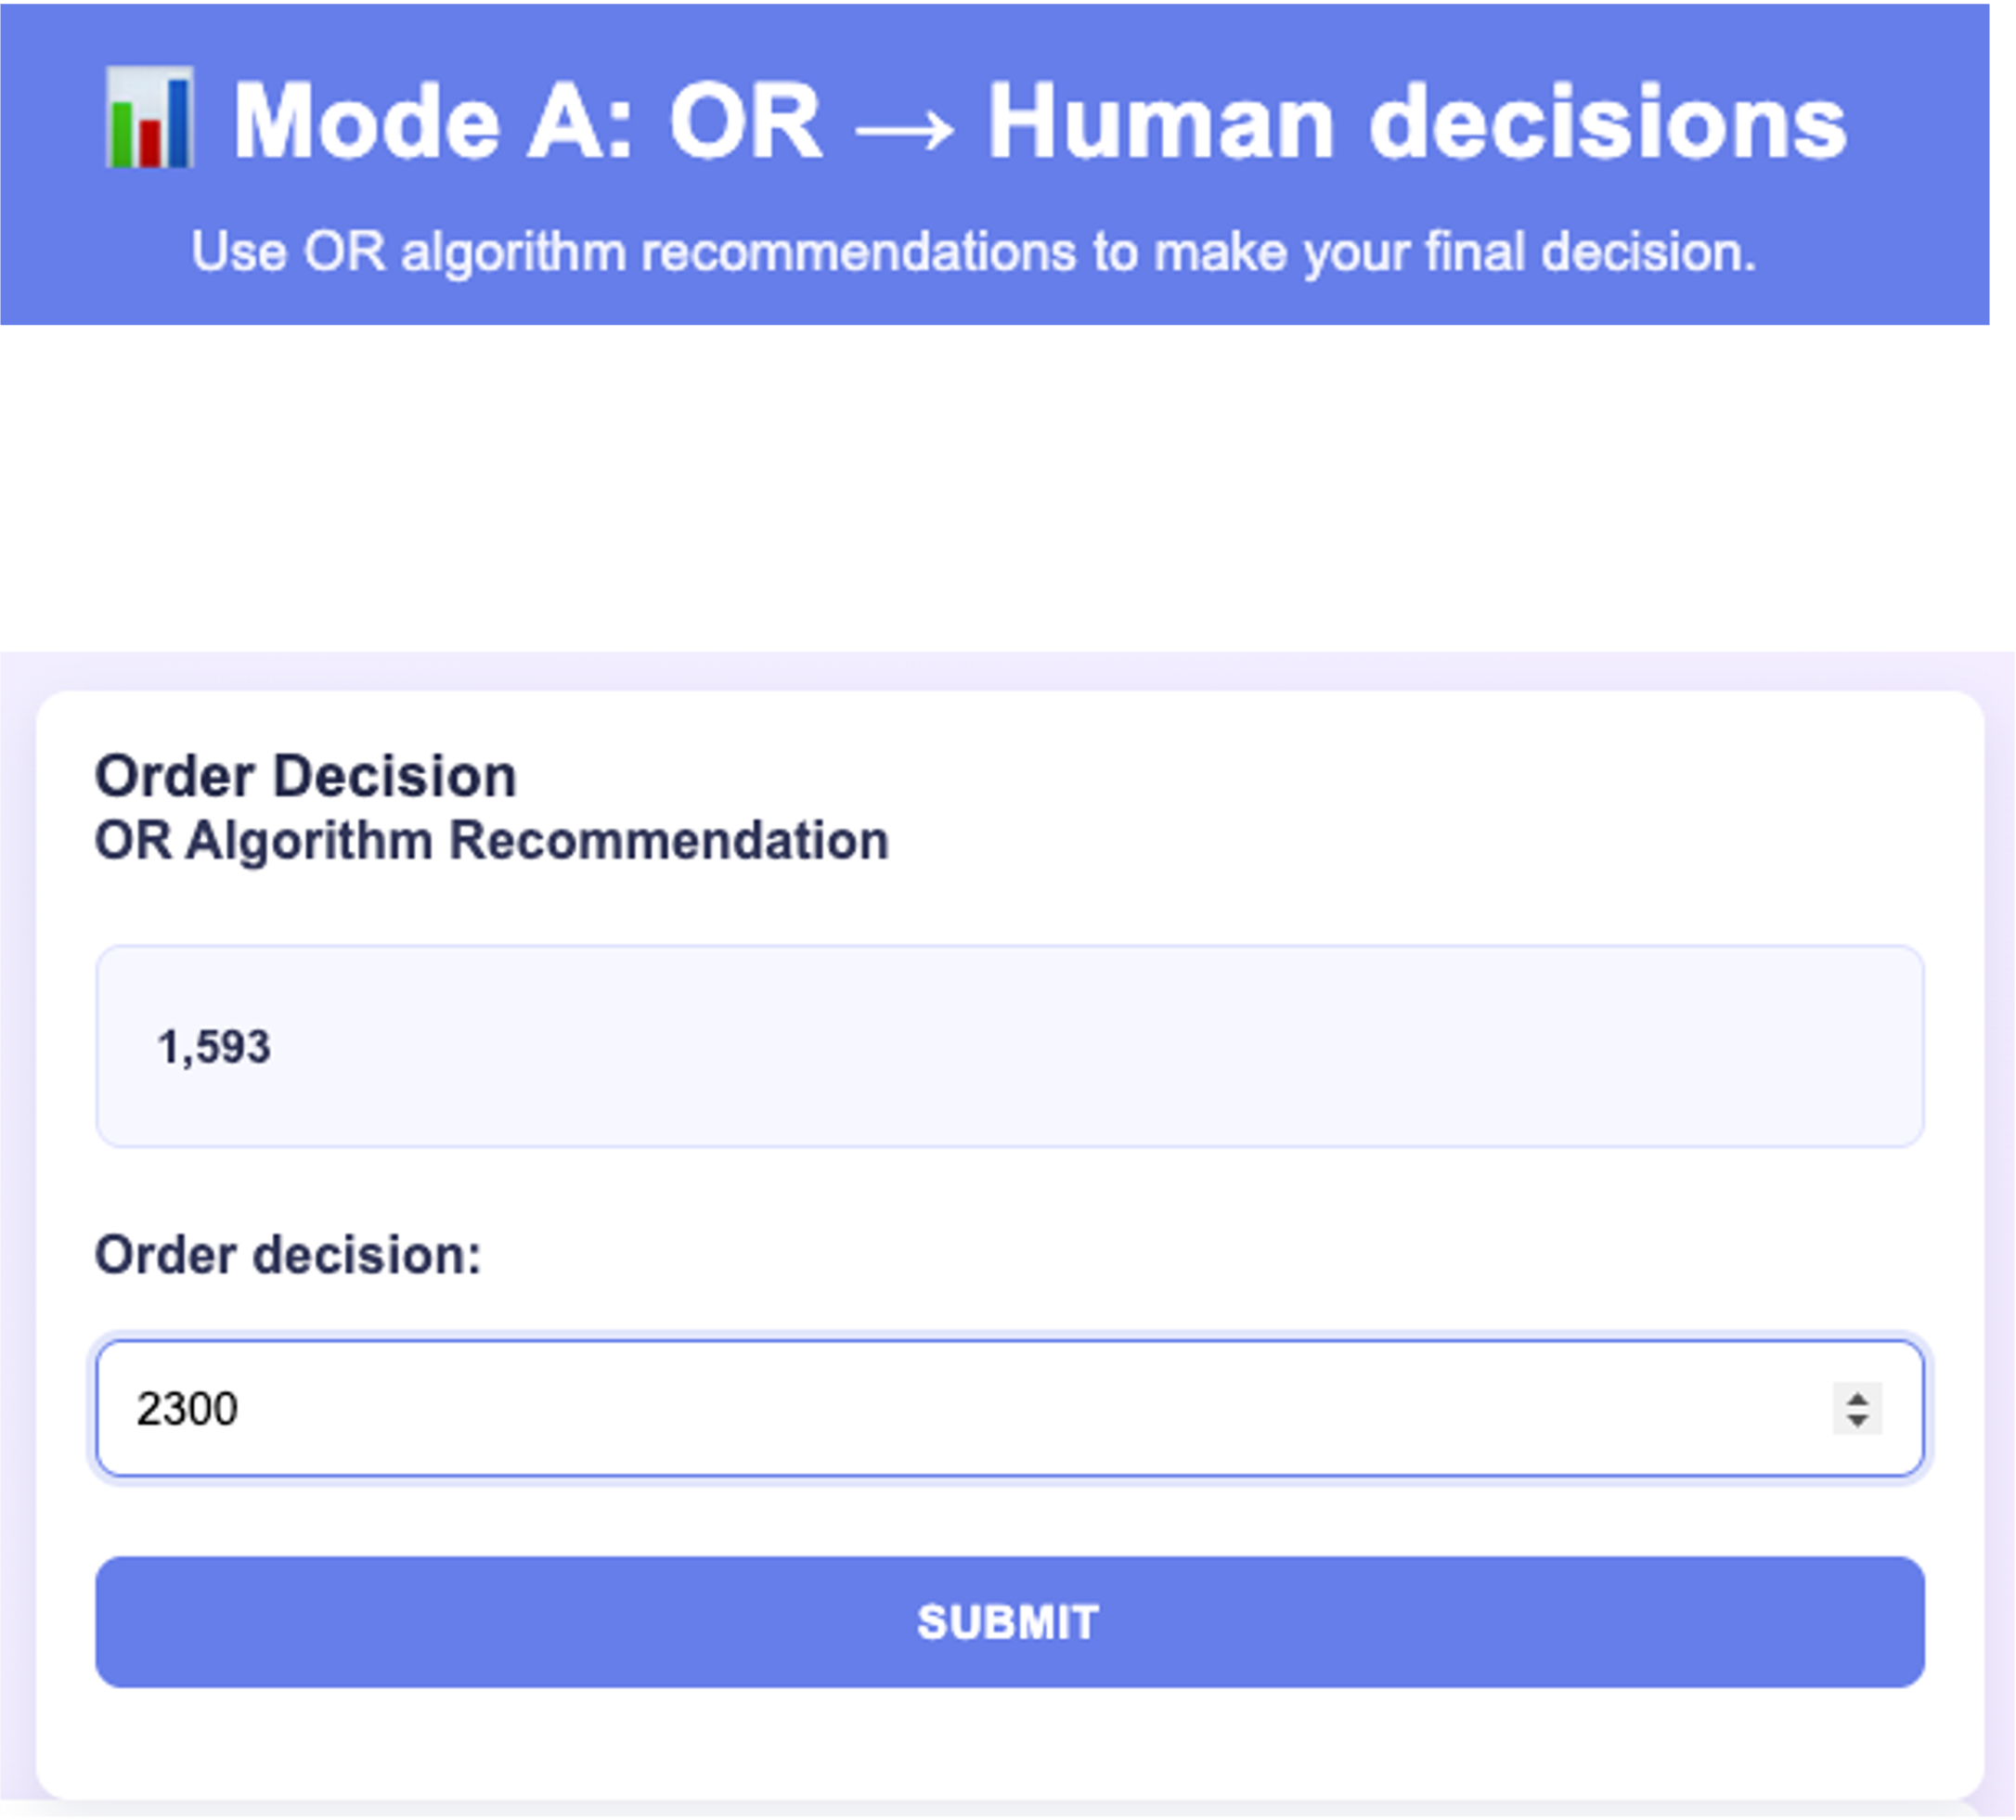The width and height of the screenshot is (2016, 1820).
Task: Click the "Order Decision" card heading
Action: point(305,776)
